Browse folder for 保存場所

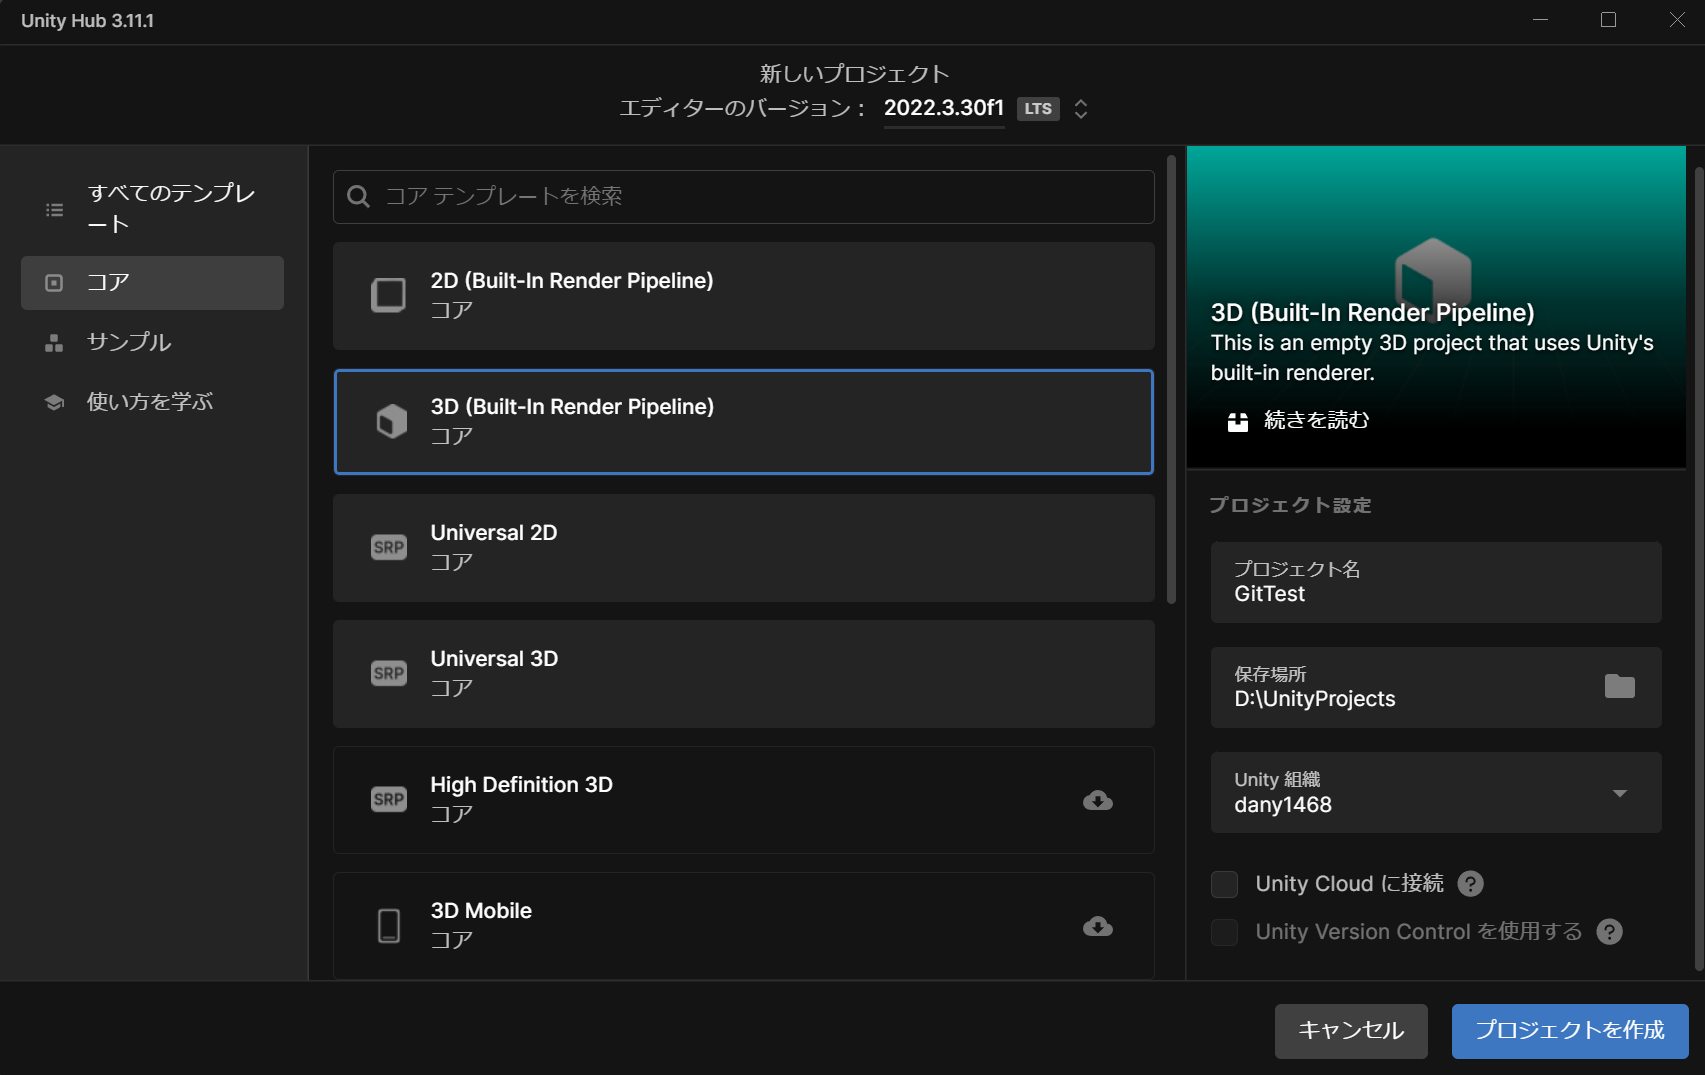click(x=1619, y=686)
